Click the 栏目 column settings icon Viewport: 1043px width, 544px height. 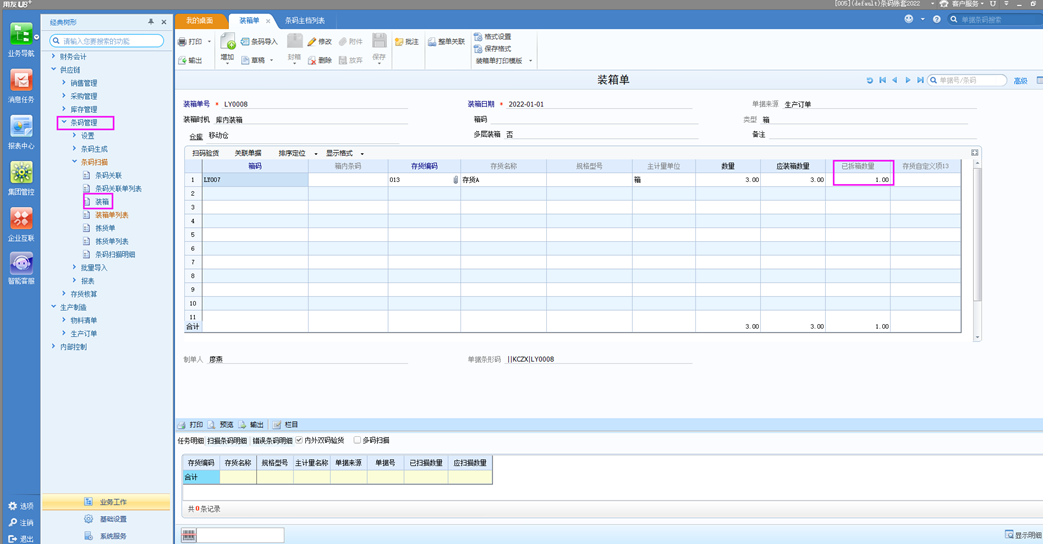click(277, 424)
